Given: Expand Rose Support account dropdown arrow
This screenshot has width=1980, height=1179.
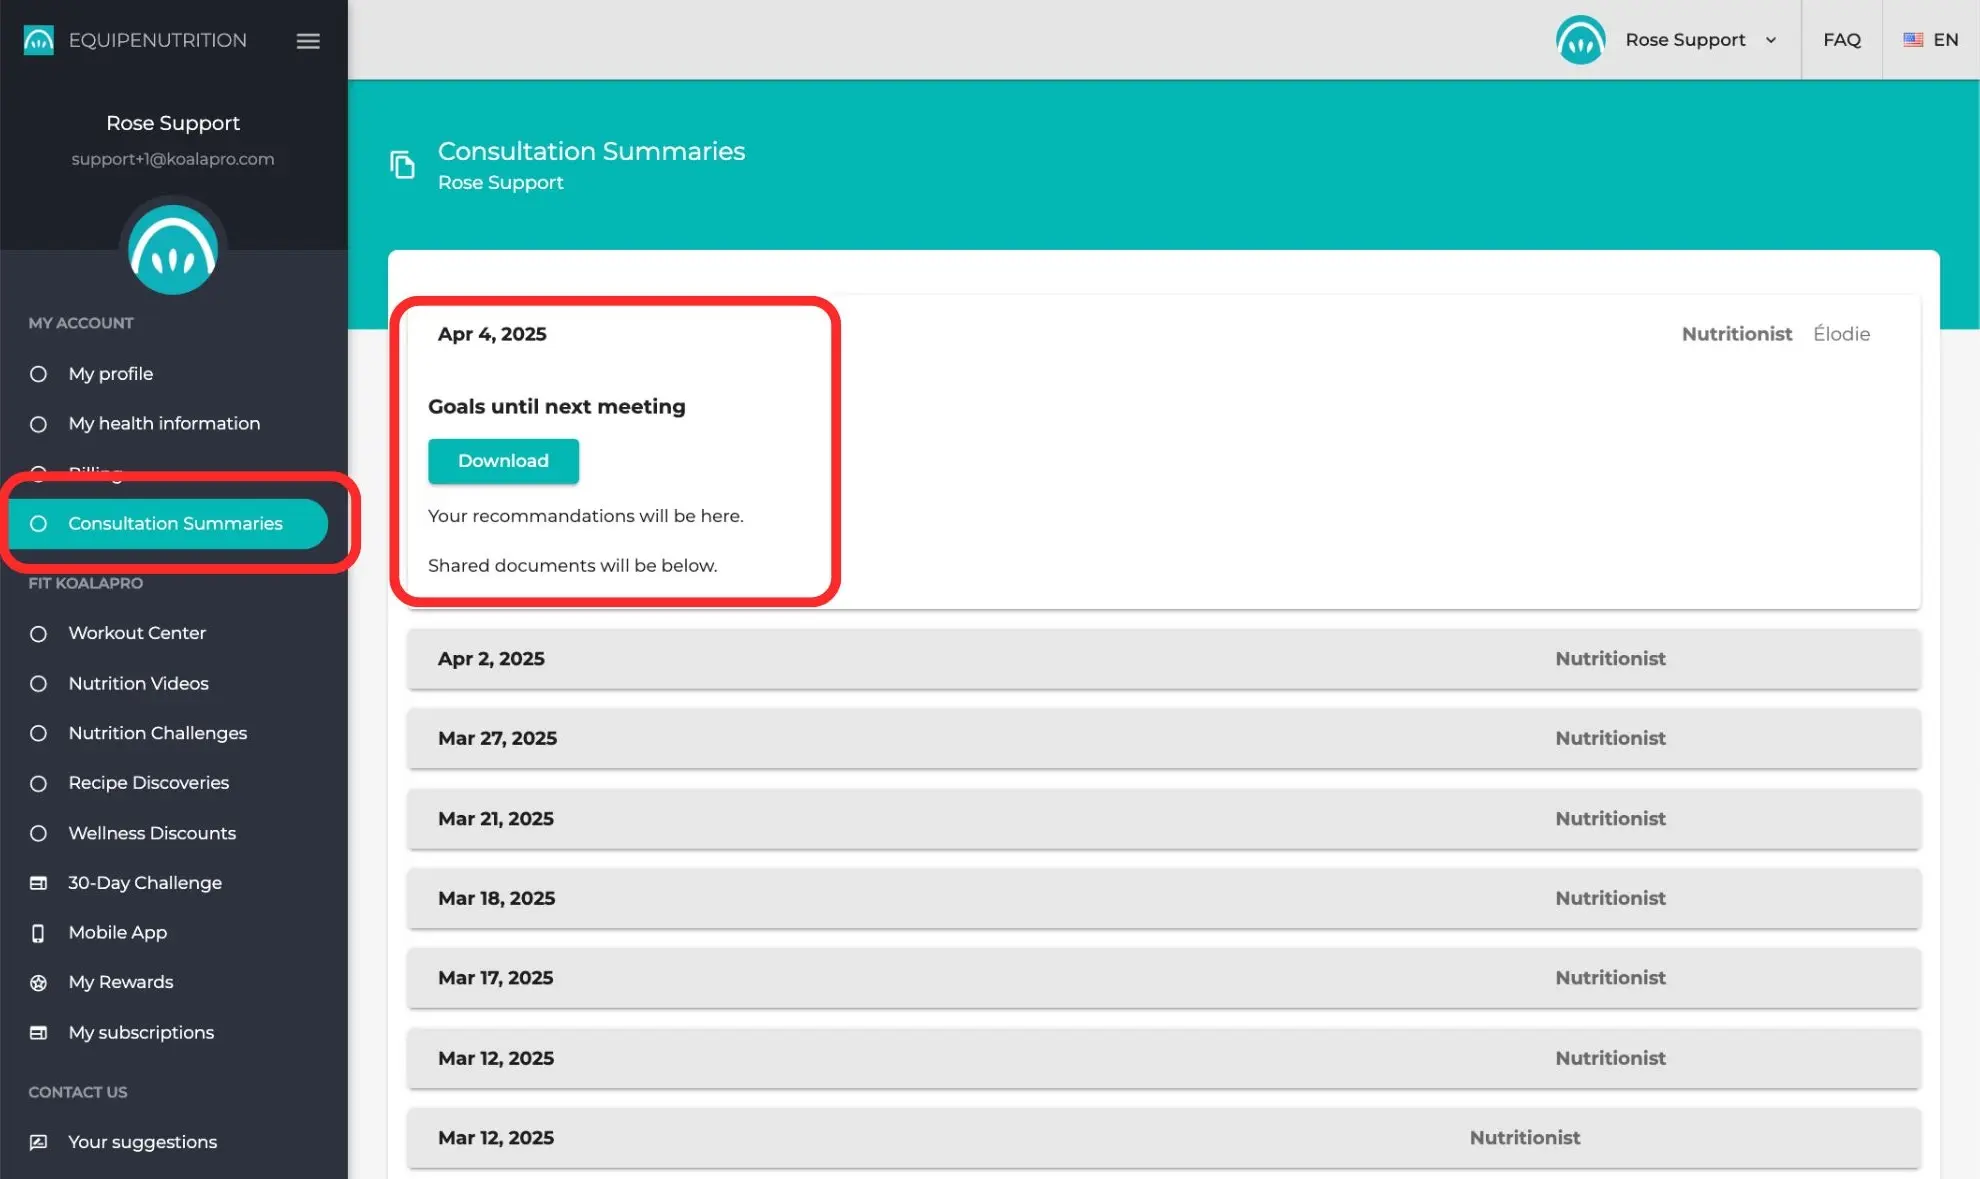Looking at the screenshot, I should point(1770,40).
